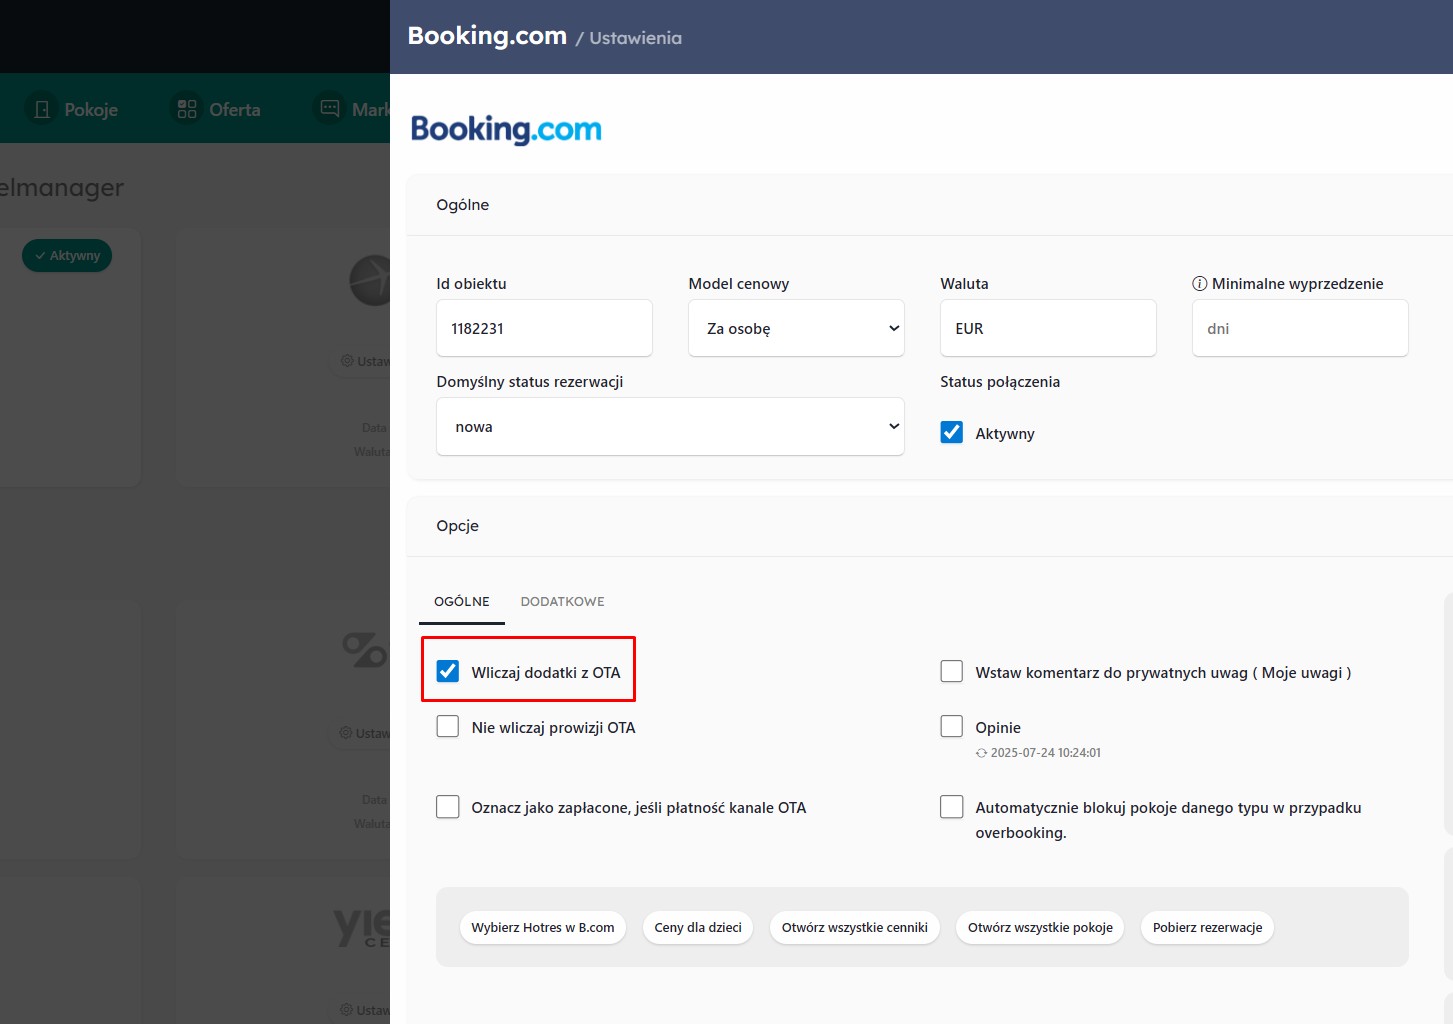Click the Oferta grid icon
Viewport: 1453px width, 1024px height.
[187, 109]
